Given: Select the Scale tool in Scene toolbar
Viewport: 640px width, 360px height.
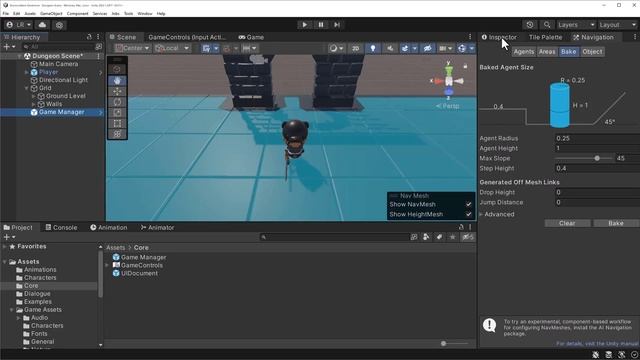Looking at the screenshot, I should 117,112.
